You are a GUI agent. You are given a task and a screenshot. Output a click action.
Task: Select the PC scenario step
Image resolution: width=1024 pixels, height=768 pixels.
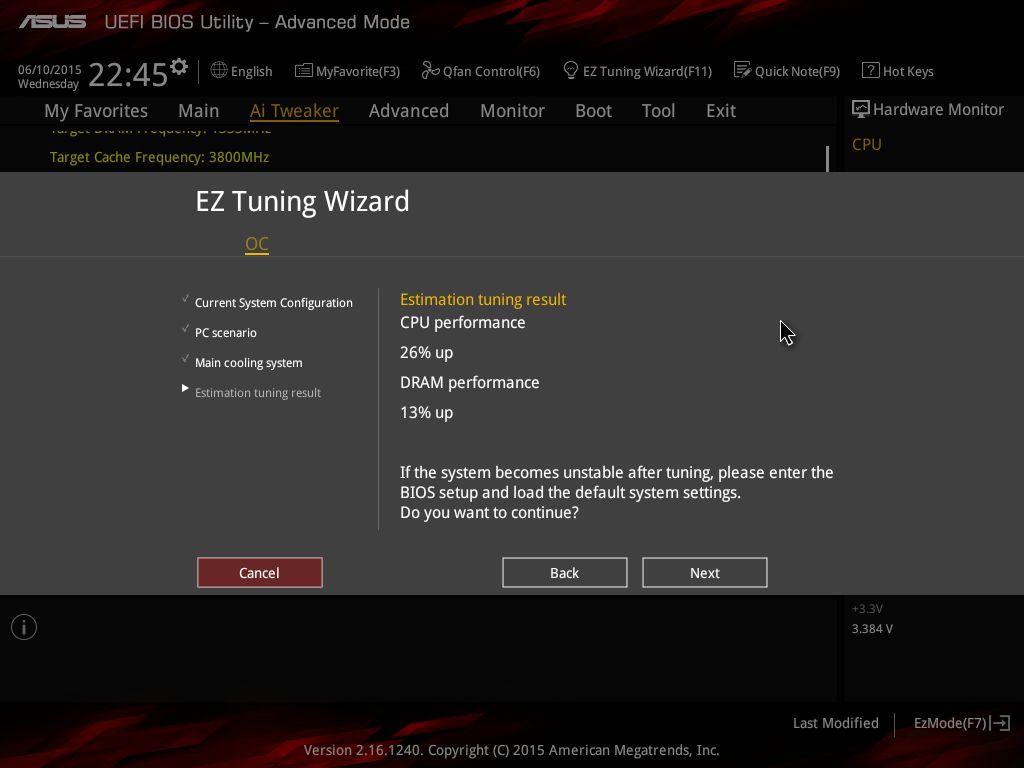point(226,333)
